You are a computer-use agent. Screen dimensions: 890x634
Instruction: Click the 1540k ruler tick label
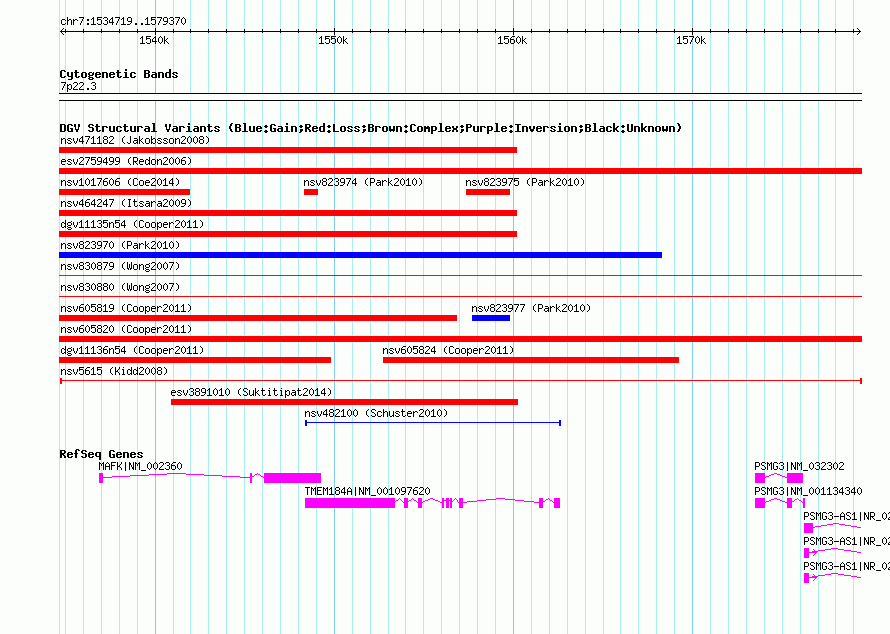point(154,40)
